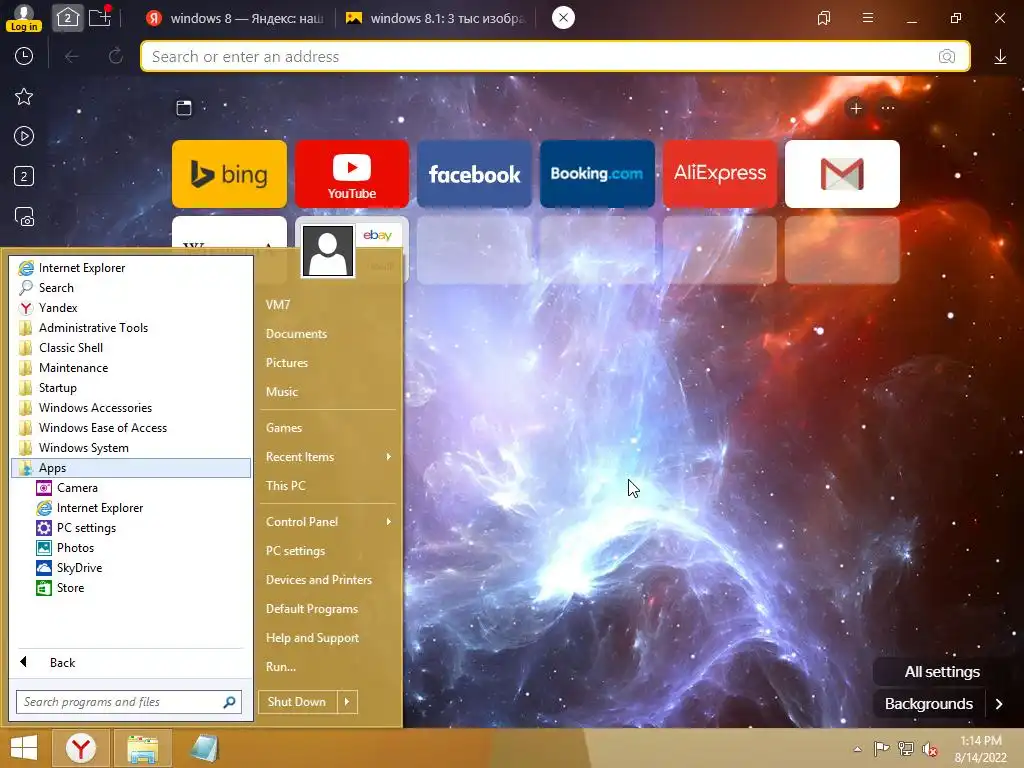Expand the Recent Items submenu
This screenshot has height=768, width=1024.
point(328,456)
